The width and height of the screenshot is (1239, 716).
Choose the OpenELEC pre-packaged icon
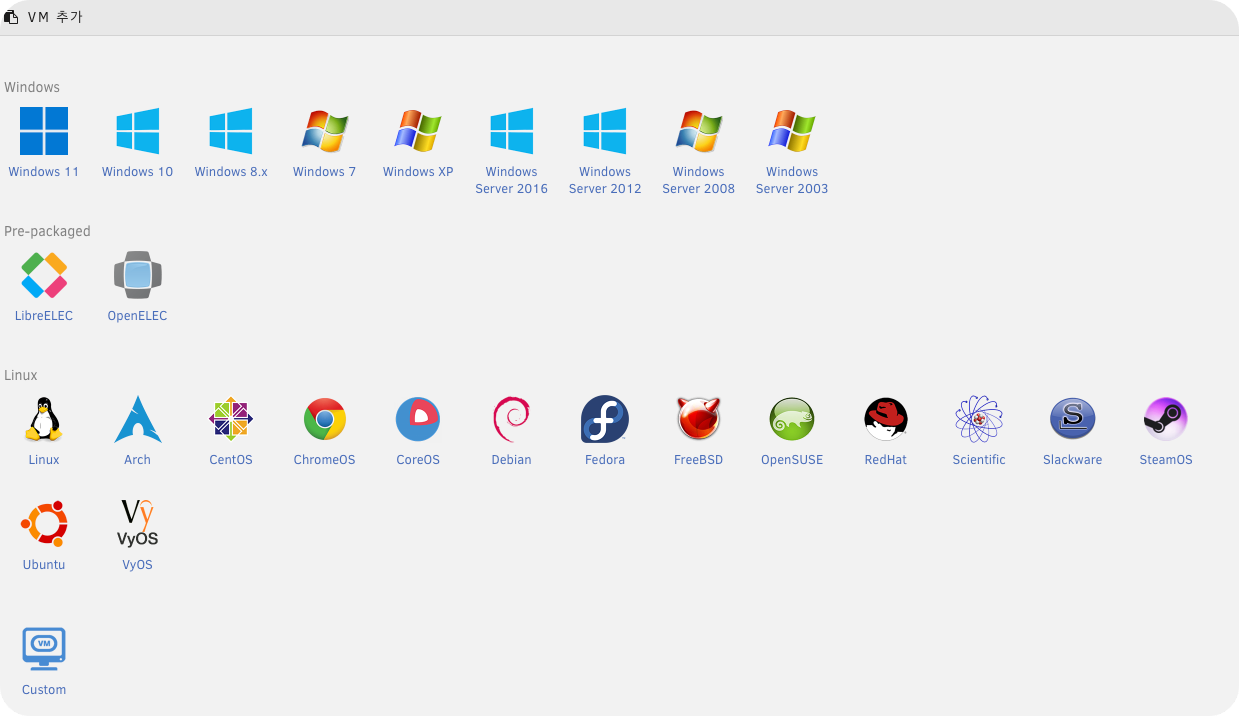[137, 275]
